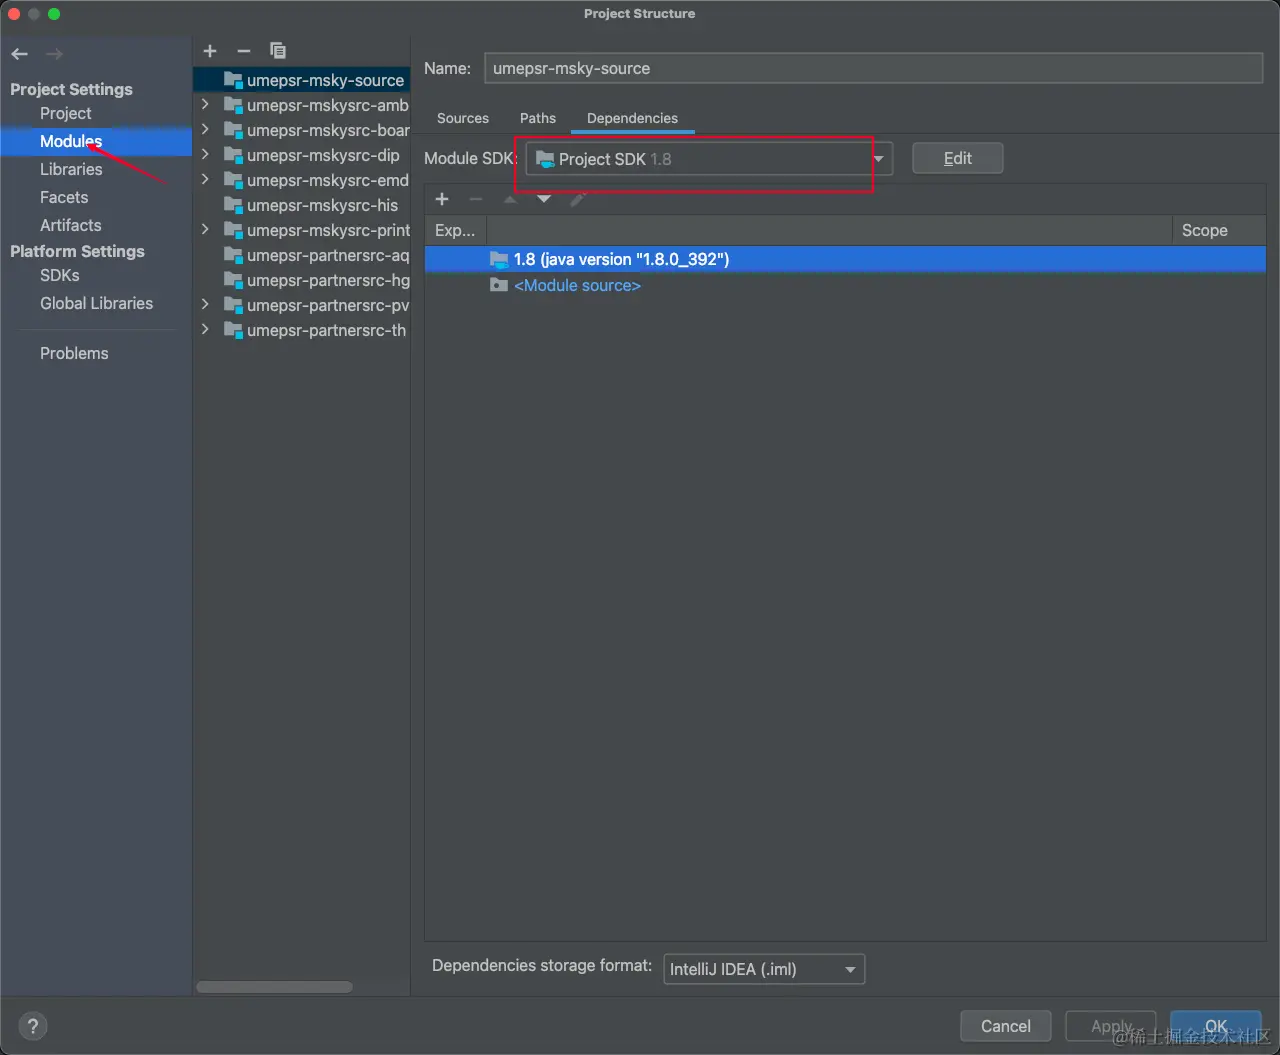
Task: Select the umepsr-partnersrc-hg module
Action: pyautogui.click(x=301, y=280)
